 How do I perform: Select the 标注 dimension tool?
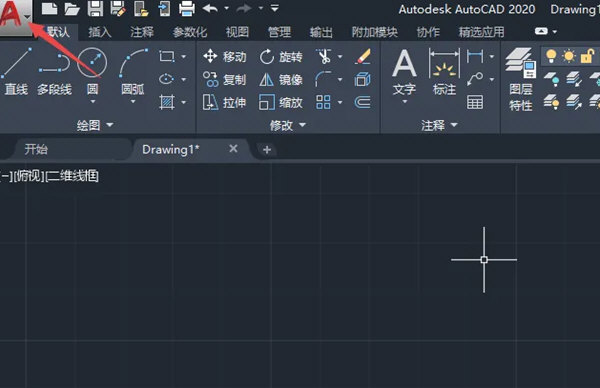point(444,72)
